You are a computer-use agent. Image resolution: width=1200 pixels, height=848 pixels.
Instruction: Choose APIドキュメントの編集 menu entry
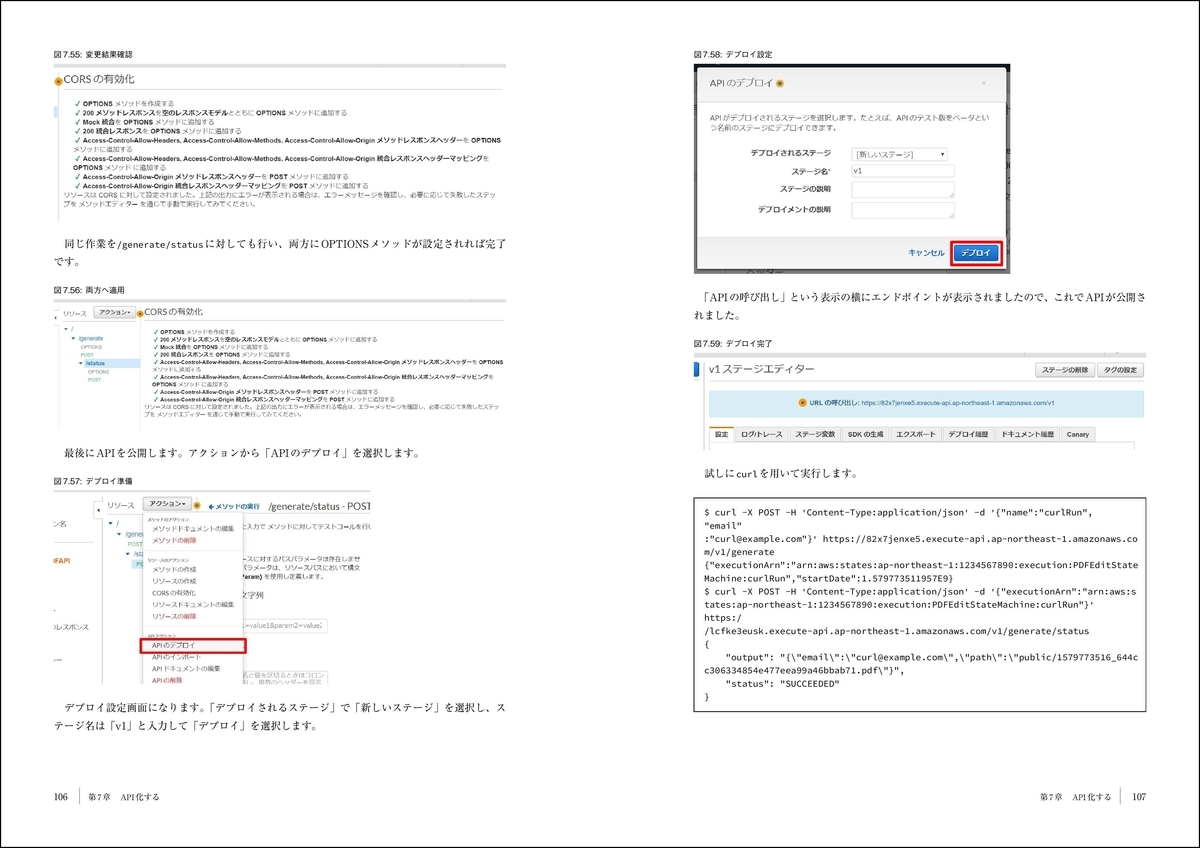click(186, 669)
